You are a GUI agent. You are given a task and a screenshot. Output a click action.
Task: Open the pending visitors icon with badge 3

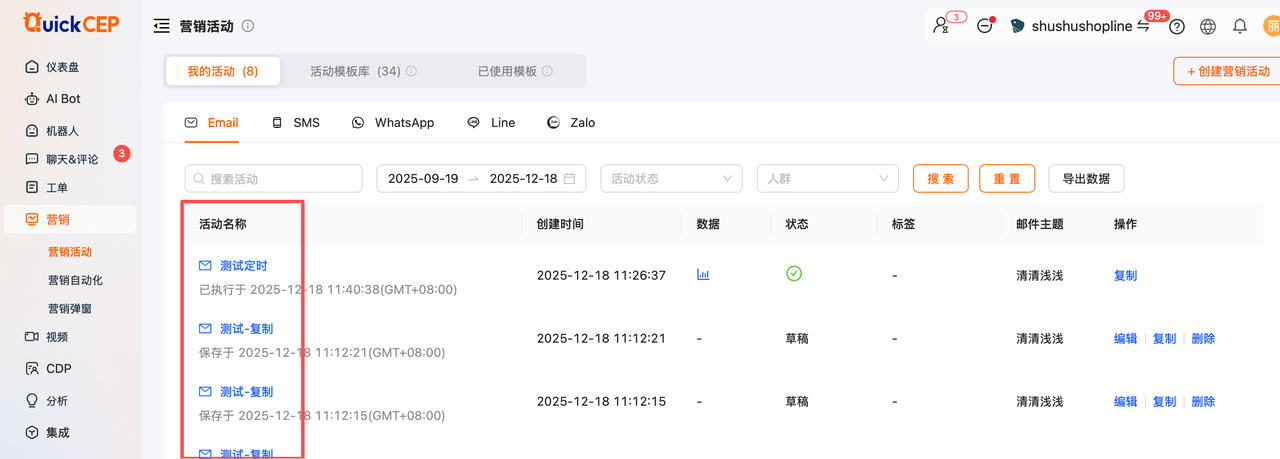(941, 27)
